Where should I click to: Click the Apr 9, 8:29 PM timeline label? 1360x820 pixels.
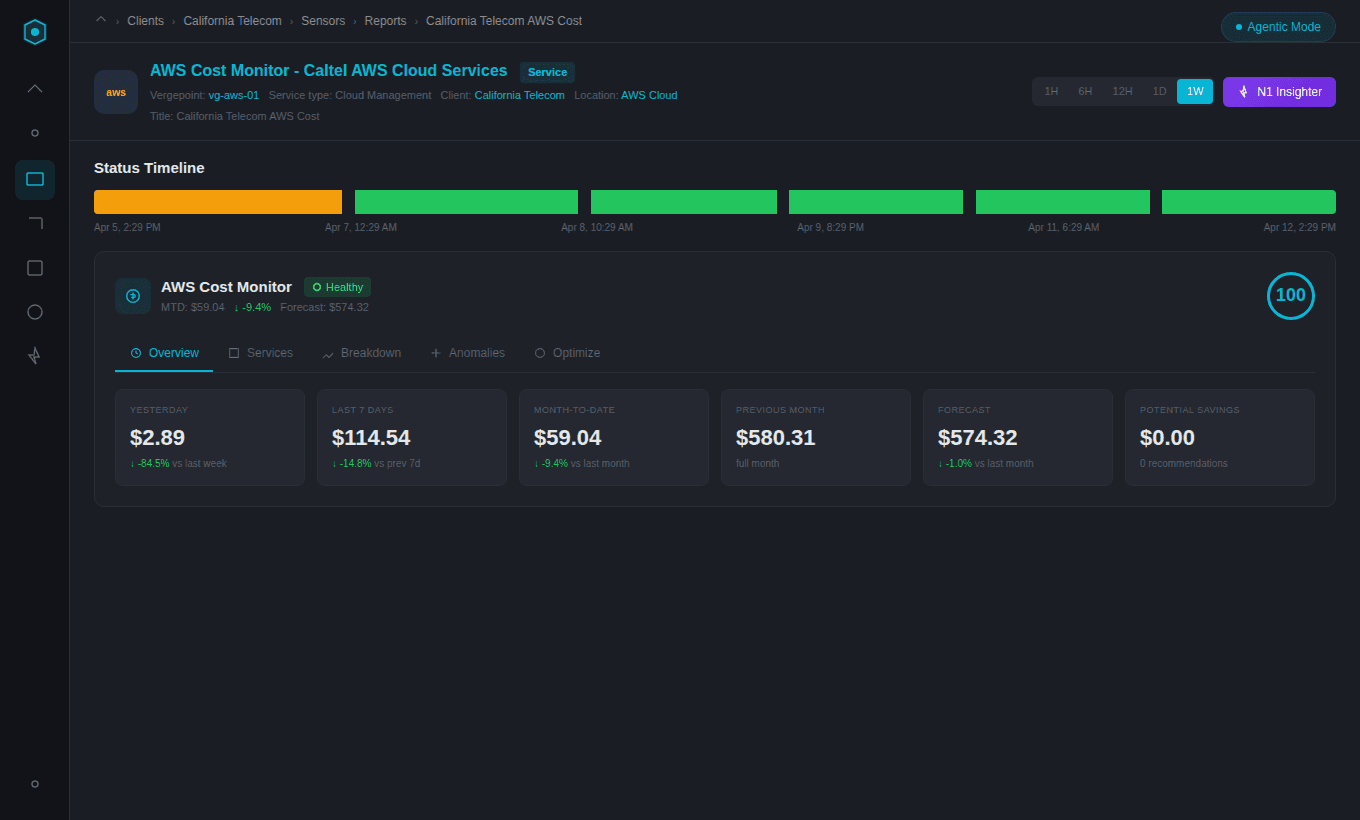coord(830,228)
